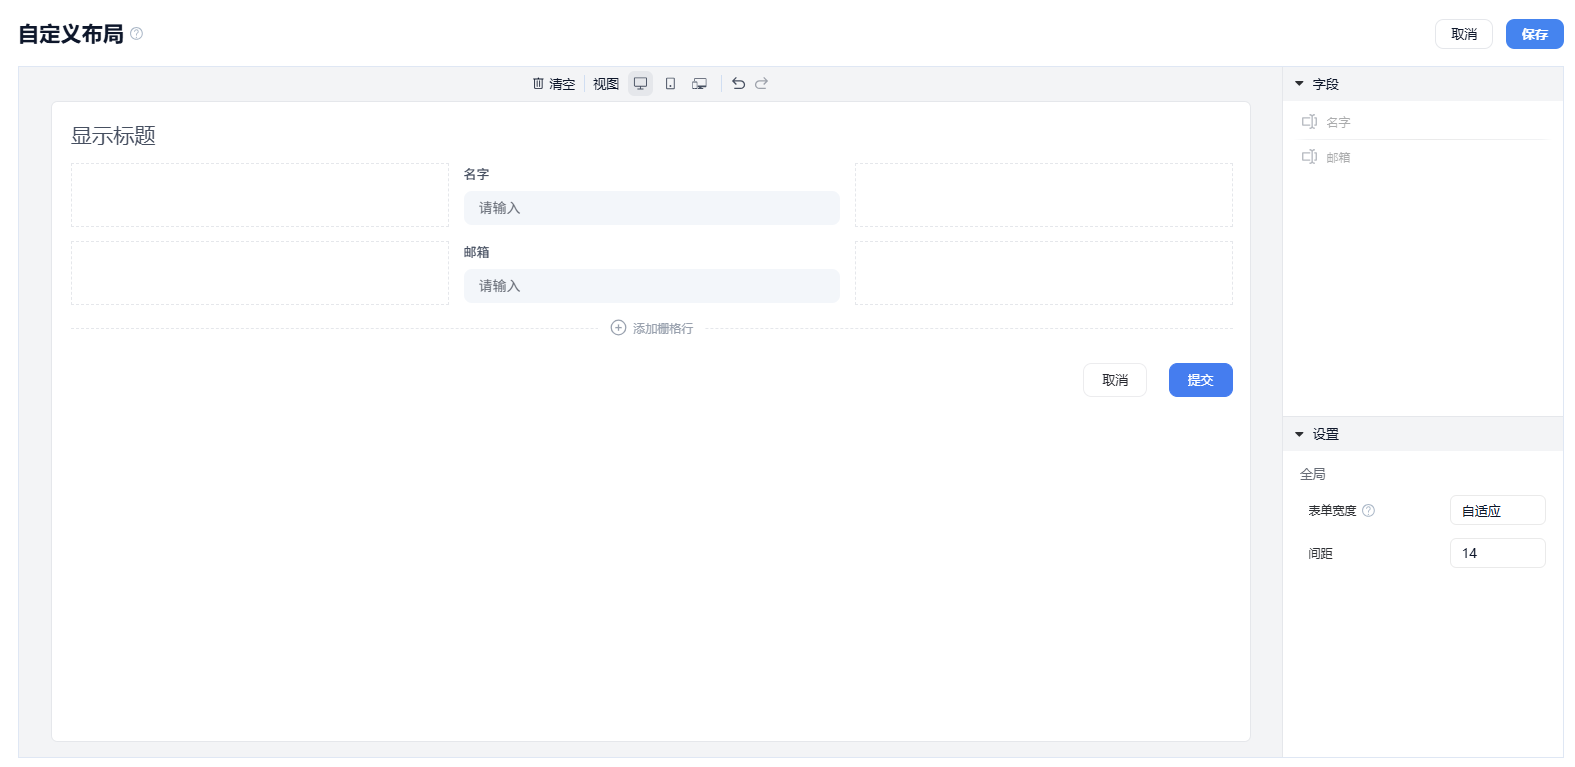This screenshot has width=1575, height=767.
Task: Click the 名字 label above the input
Action: click(x=476, y=174)
